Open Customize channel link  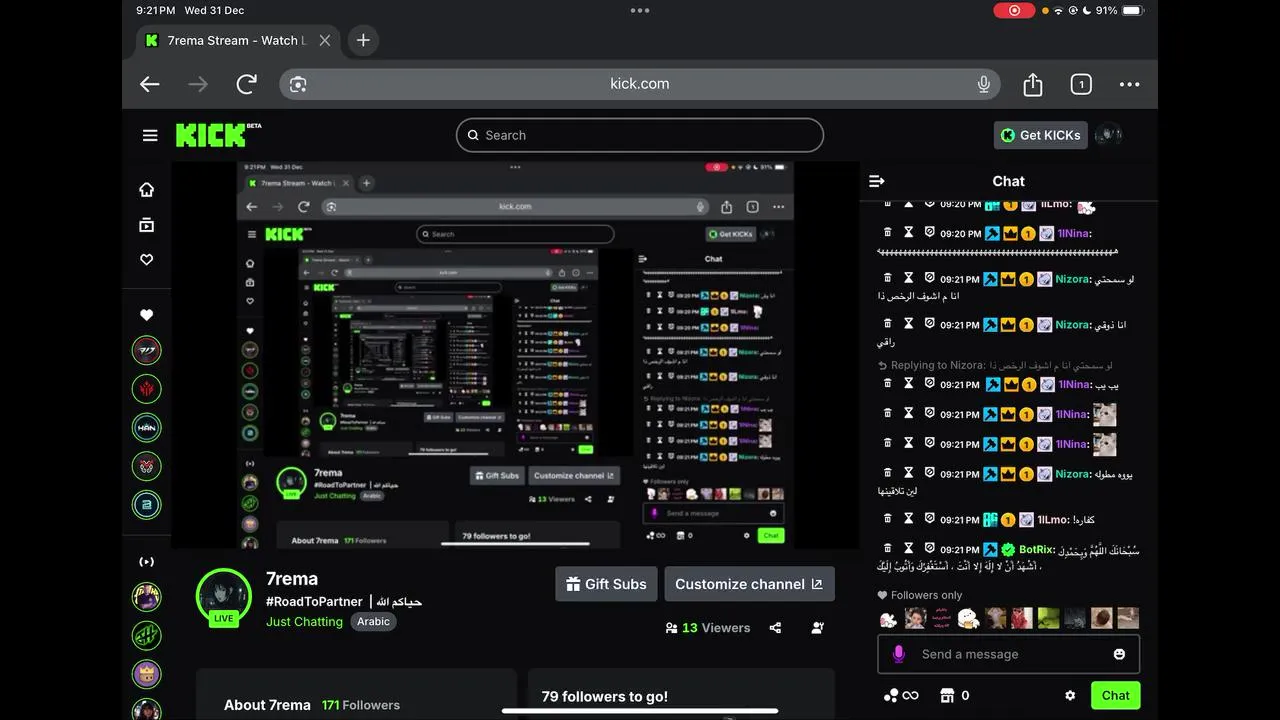(749, 584)
